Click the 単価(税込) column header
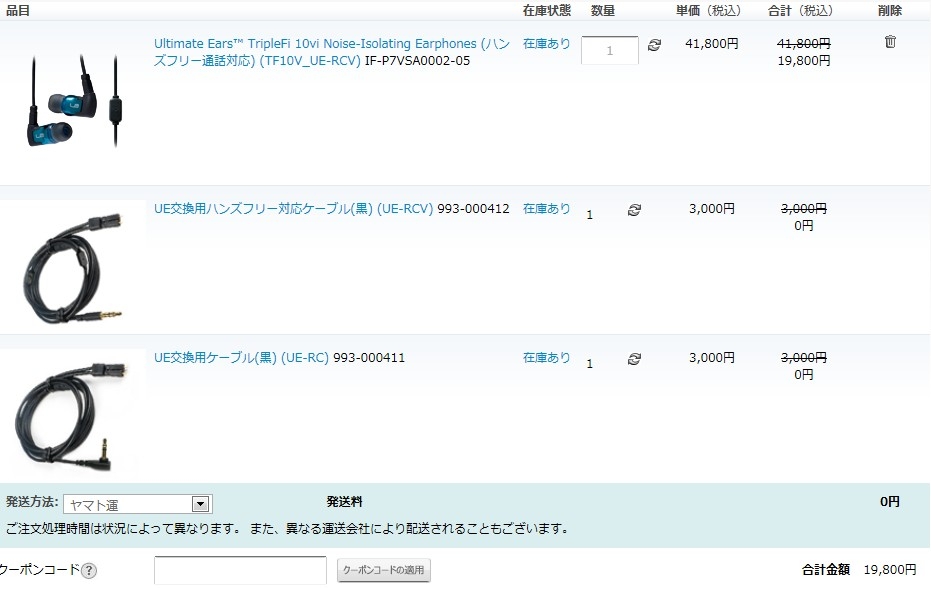This screenshot has width=931, height=589. pyautogui.click(x=708, y=11)
